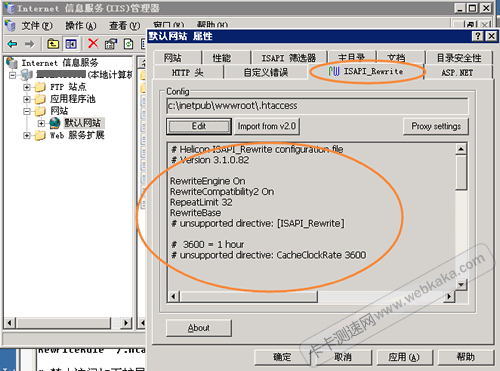Click tree pane scroll-right arrow
The width and height of the screenshot is (500, 371).
click(126, 323)
